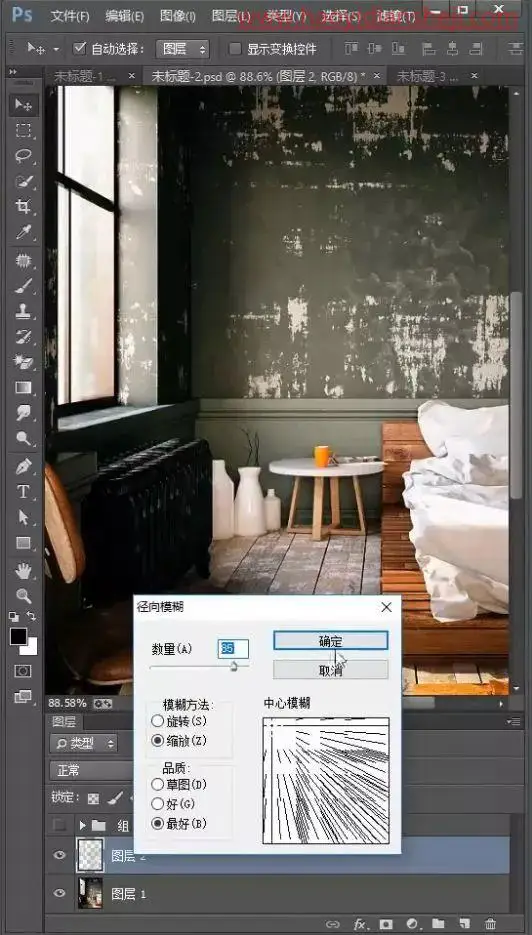Open the 类型 layer filter dropdown
Image resolution: width=532 pixels, height=935 pixels.
click(x=83, y=743)
